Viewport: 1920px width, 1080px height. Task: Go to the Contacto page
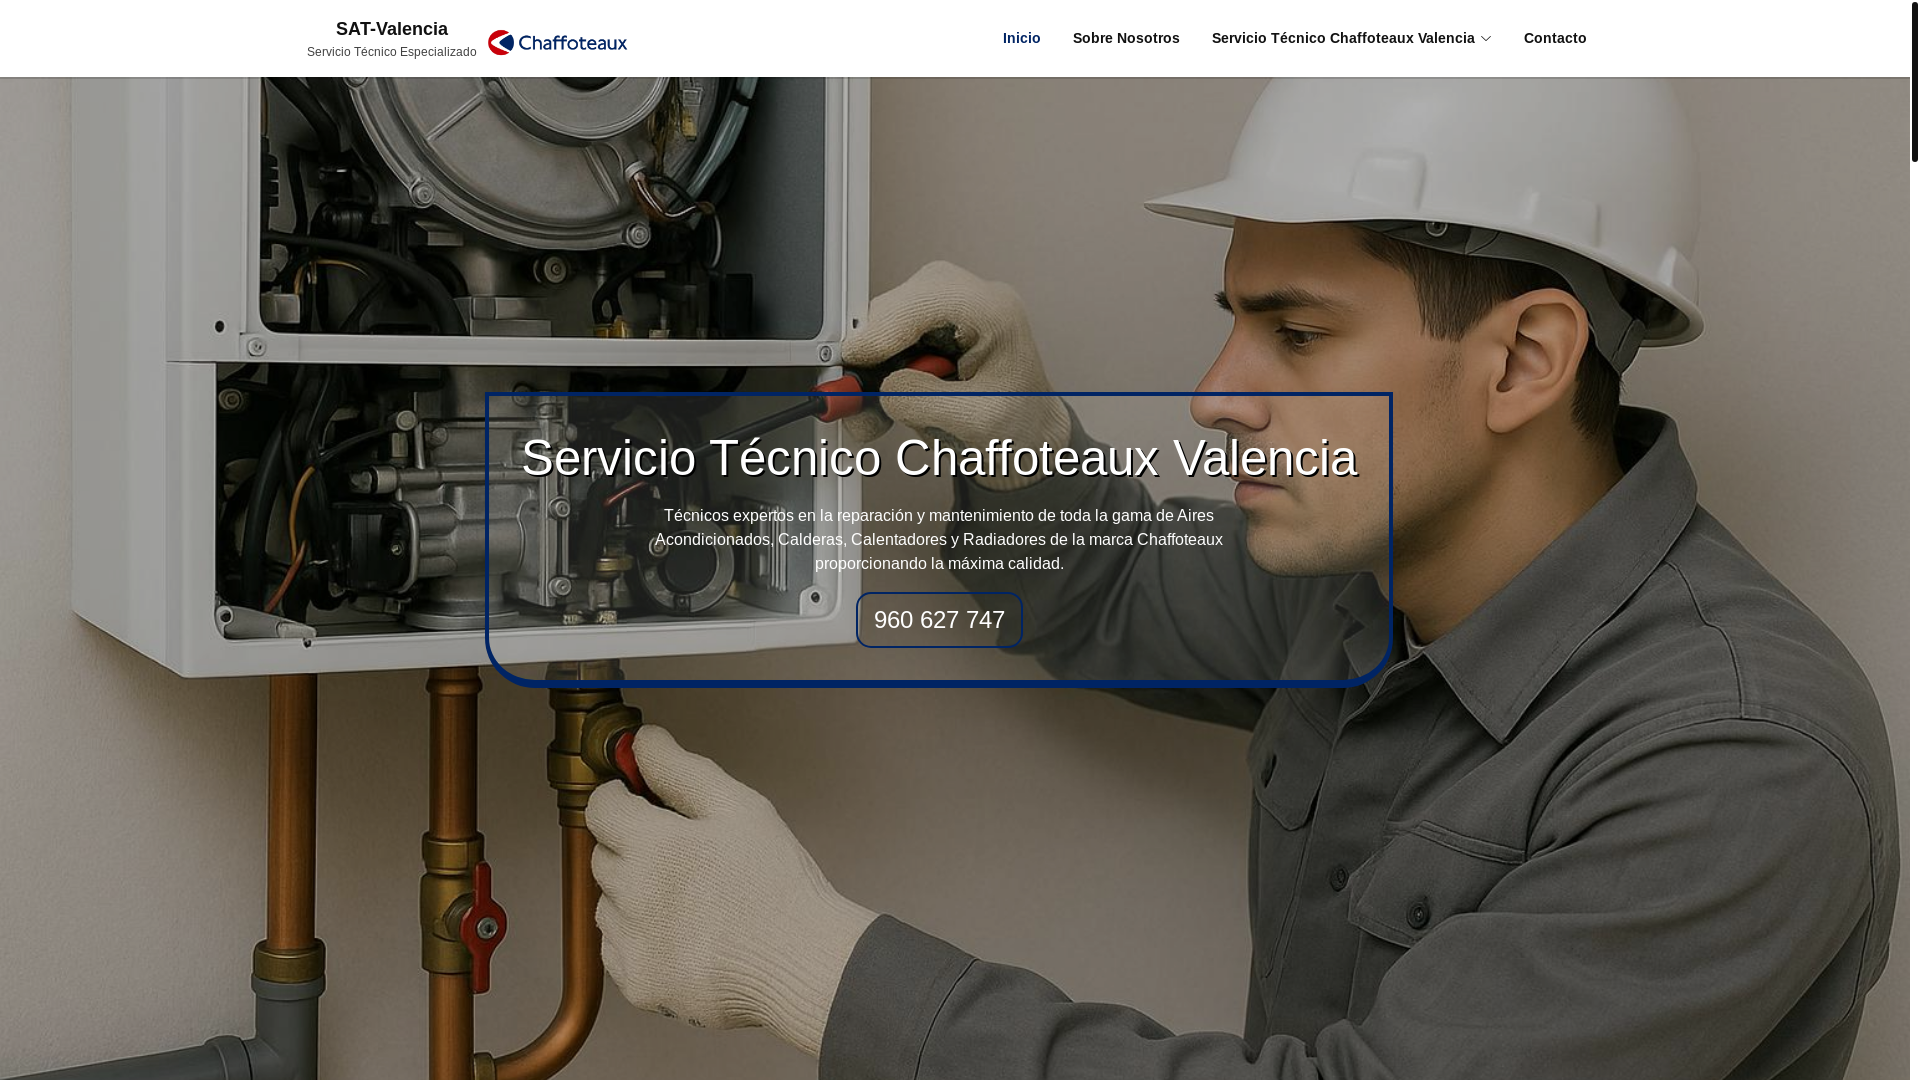pos(1554,38)
